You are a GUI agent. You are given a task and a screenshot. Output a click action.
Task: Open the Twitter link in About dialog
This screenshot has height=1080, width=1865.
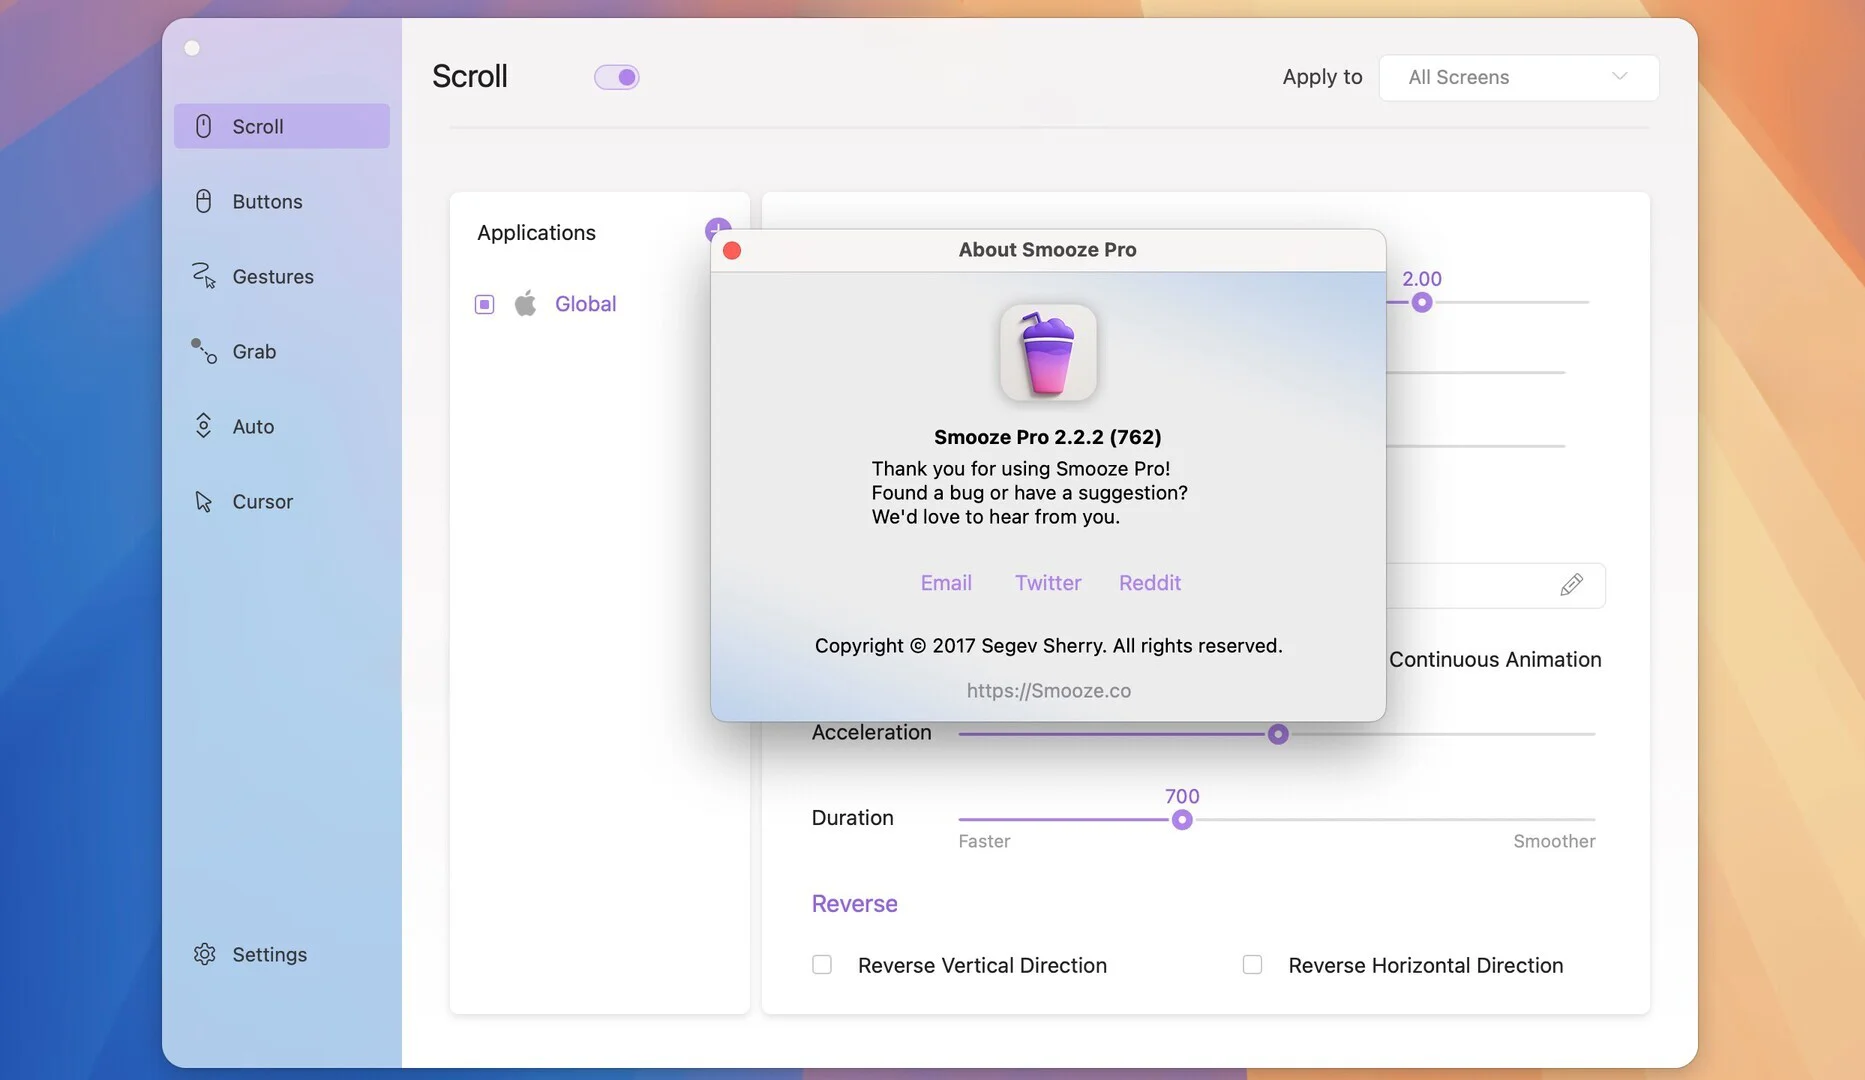[1048, 583]
